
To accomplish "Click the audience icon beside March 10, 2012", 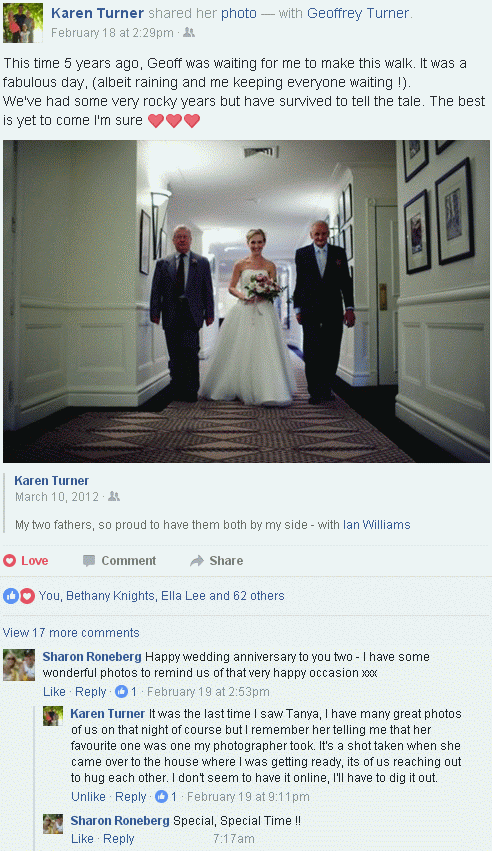I will pyautogui.click(x=114, y=497).
